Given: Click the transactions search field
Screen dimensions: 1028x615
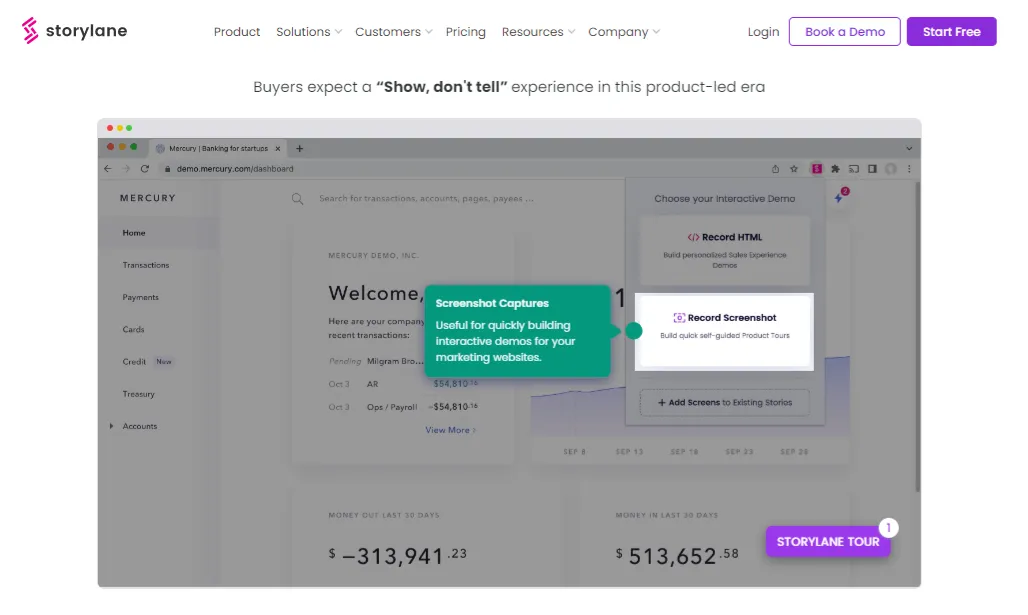Looking at the screenshot, I should (426, 199).
